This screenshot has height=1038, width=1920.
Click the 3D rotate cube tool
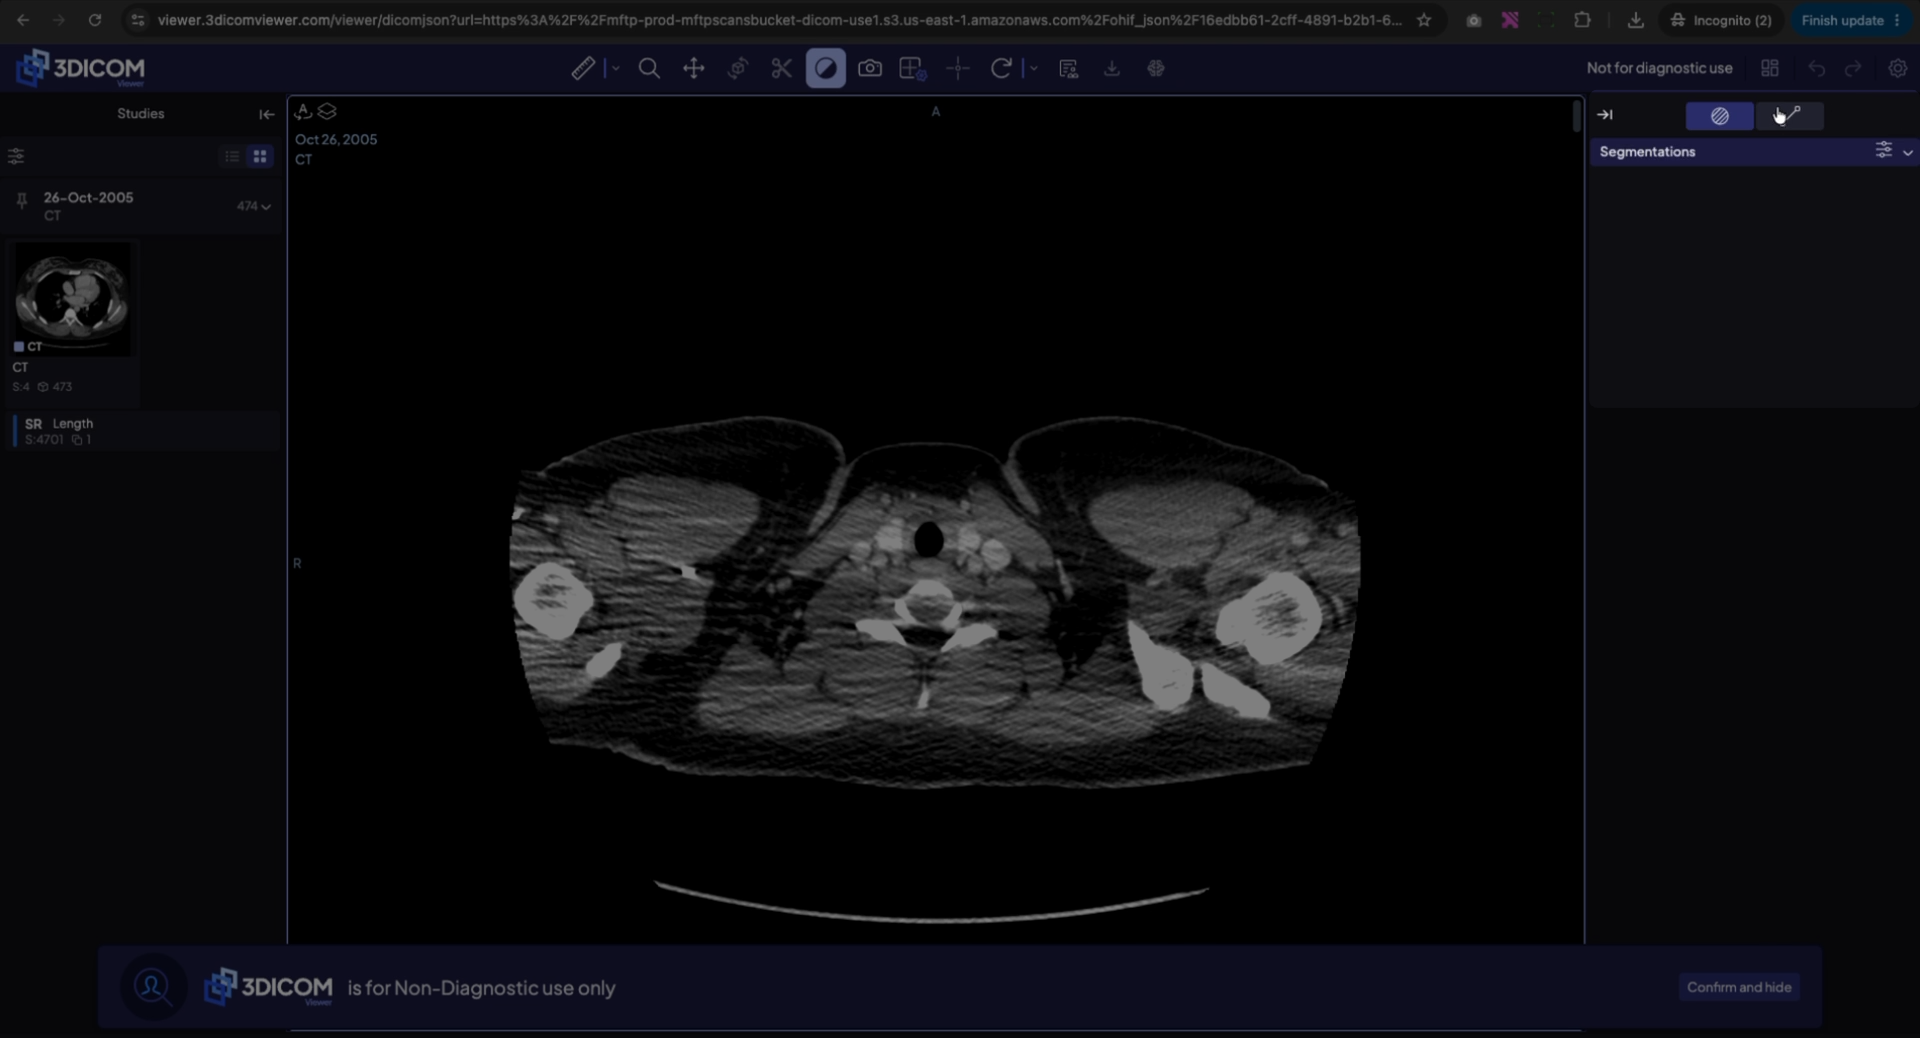(738, 68)
